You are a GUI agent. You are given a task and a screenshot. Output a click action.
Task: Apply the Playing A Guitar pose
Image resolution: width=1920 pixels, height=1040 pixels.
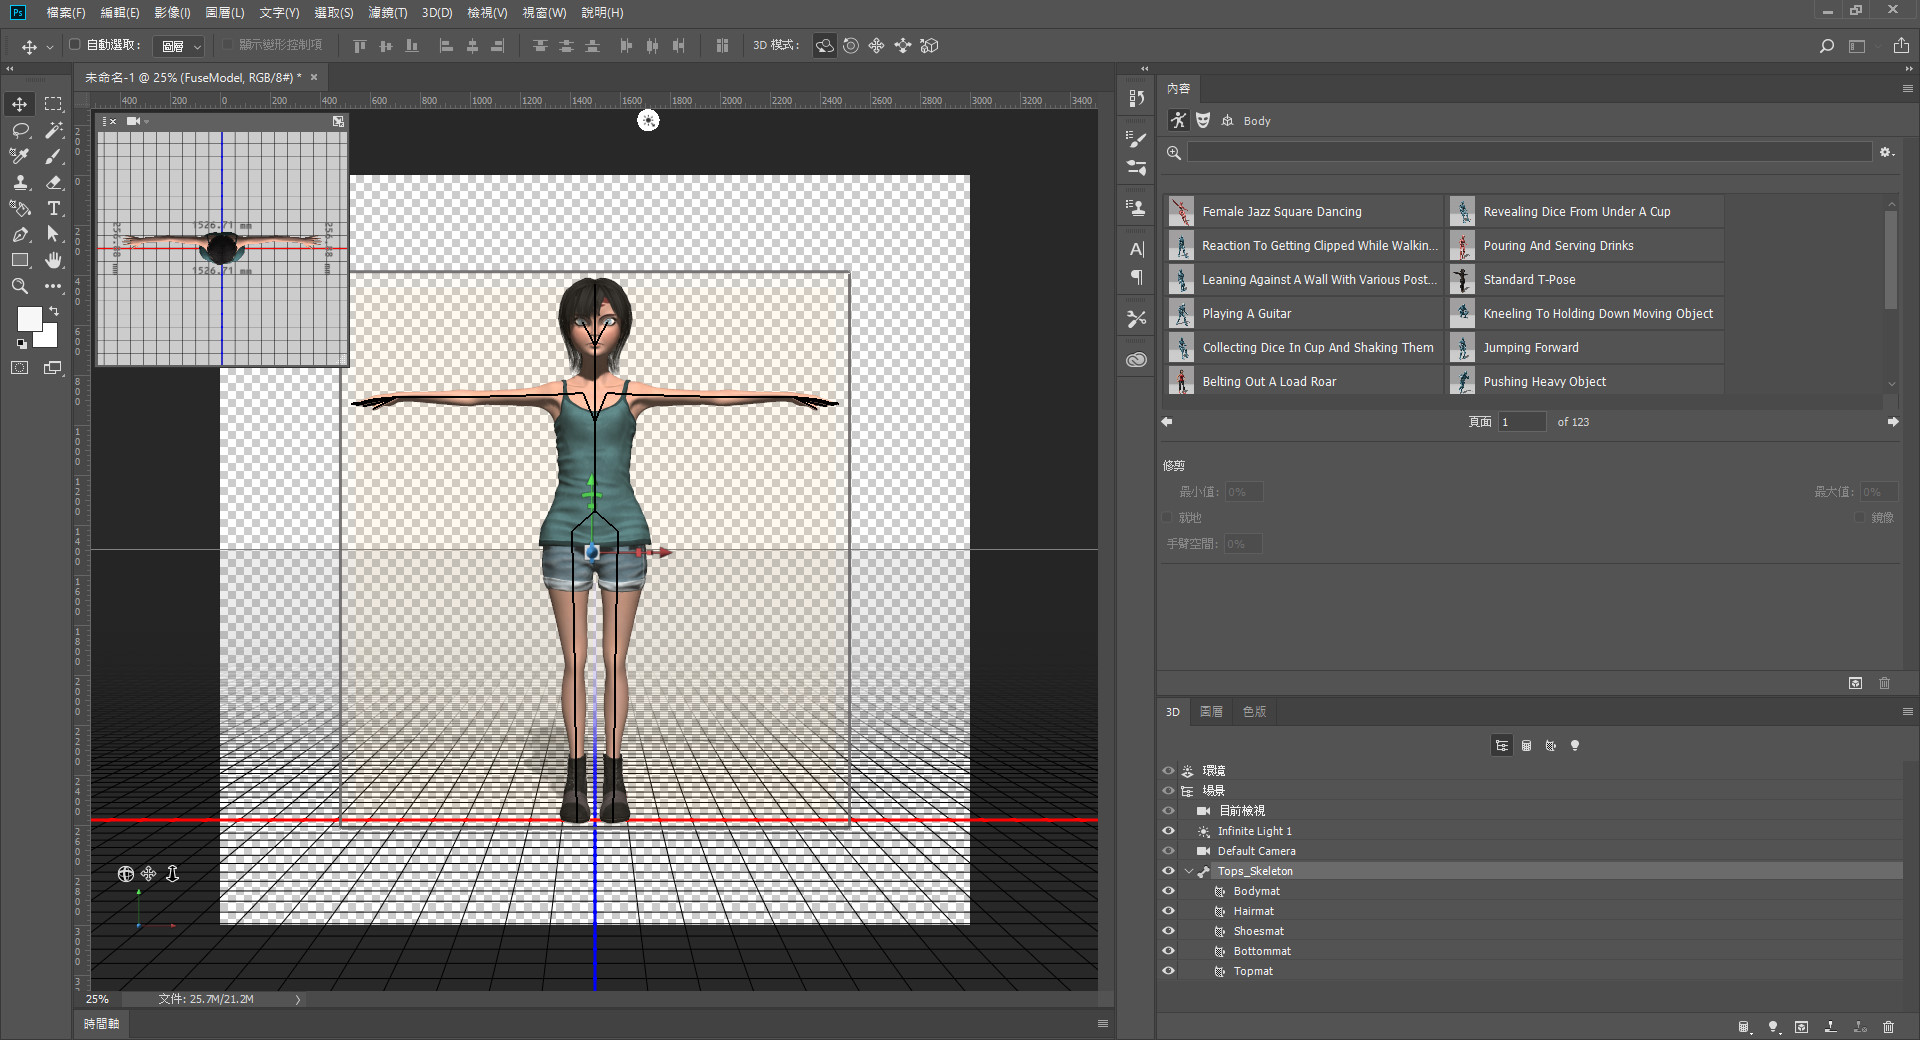(1246, 314)
